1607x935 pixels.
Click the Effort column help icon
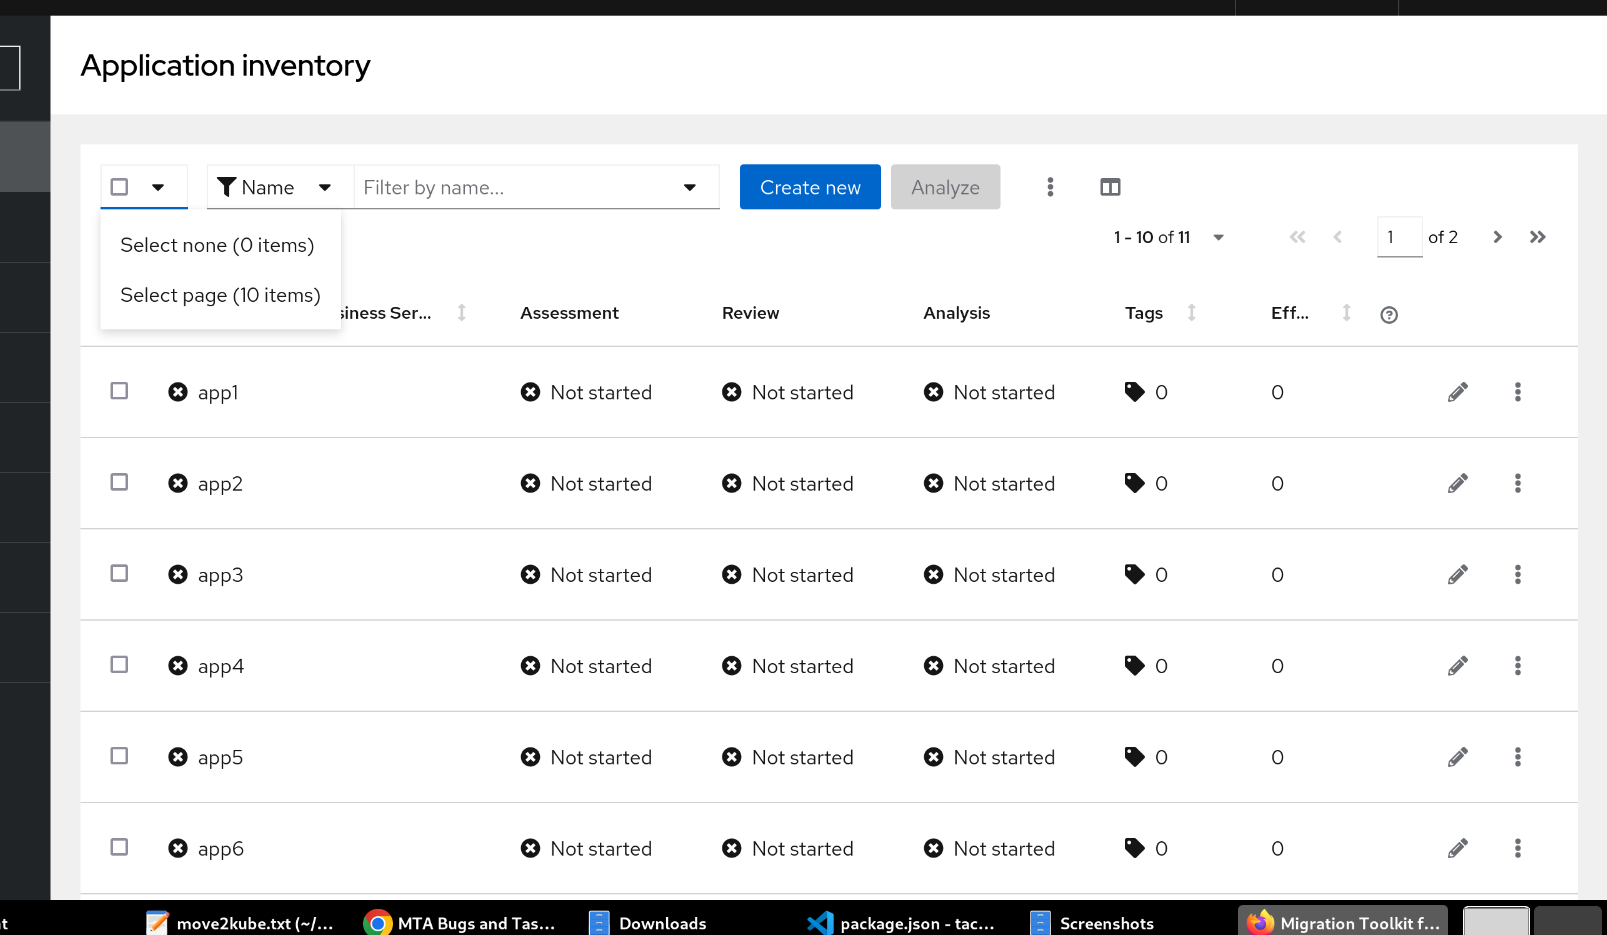pyautogui.click(x=1388, y=315)
